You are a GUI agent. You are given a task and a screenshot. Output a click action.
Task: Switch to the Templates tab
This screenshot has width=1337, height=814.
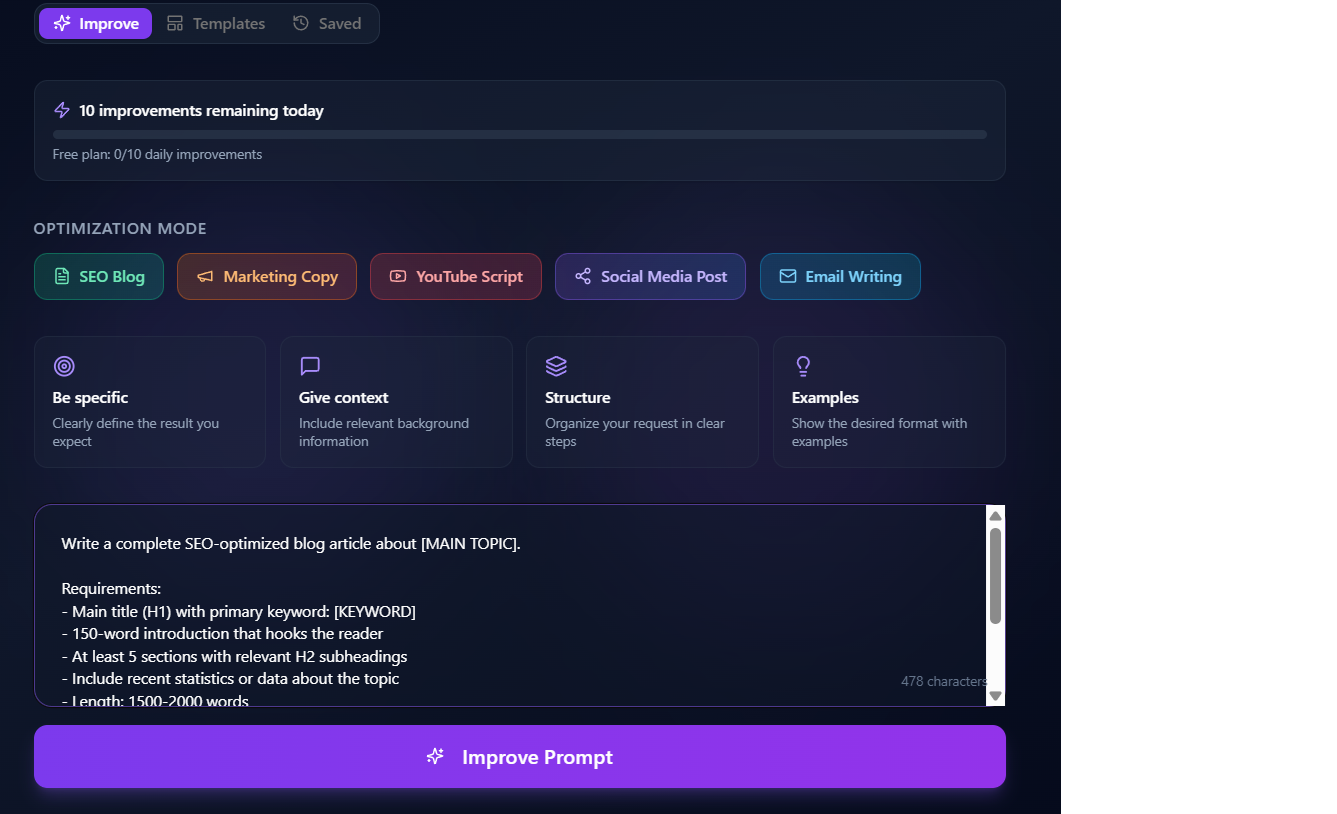[216, 22]
